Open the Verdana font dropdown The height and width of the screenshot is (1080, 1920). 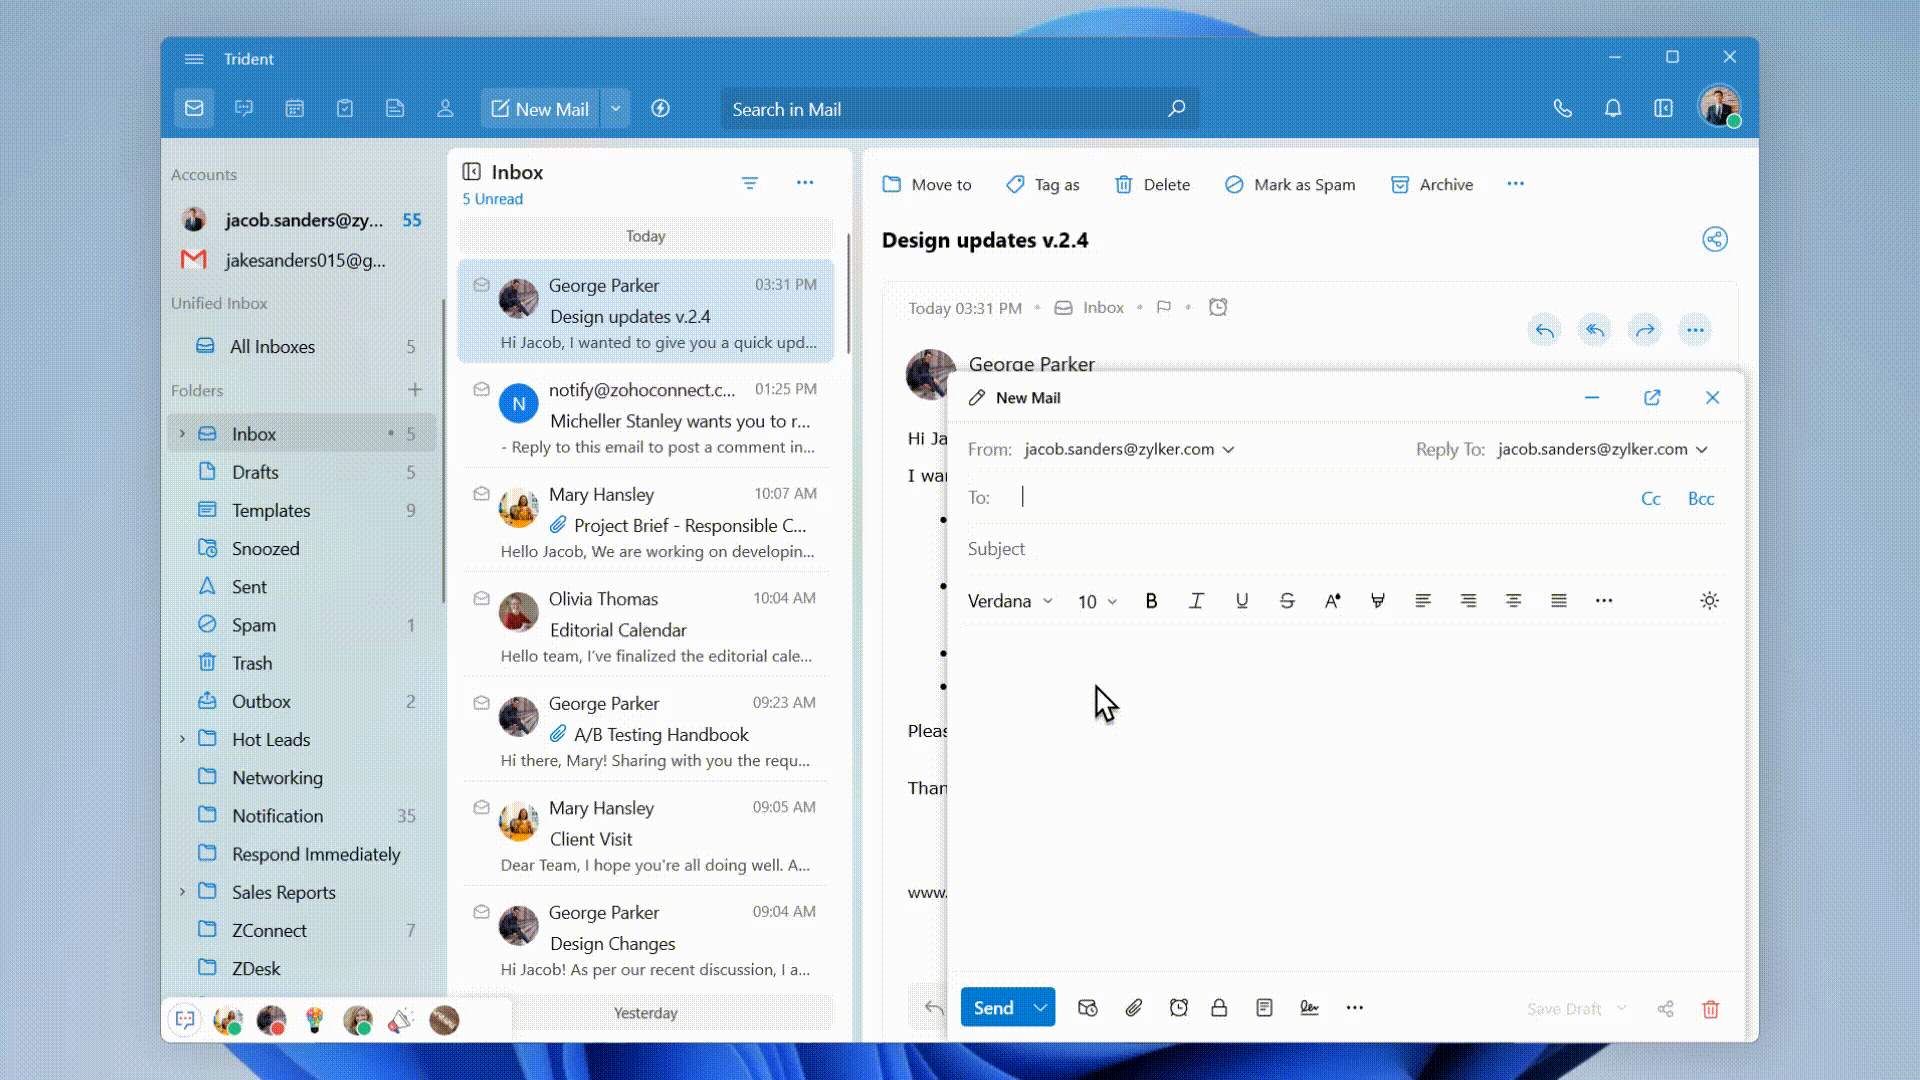pyautogui.click(x=1010, y=601)
